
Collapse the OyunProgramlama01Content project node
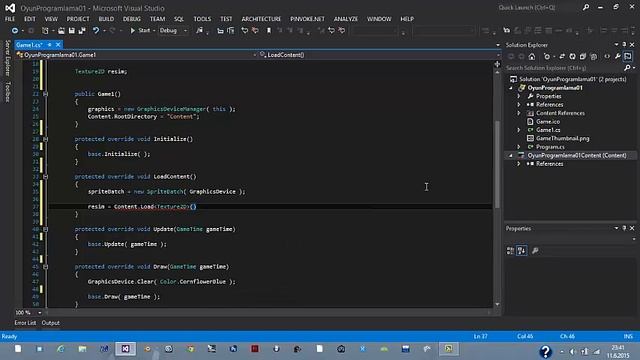click(x=511, y=156)
